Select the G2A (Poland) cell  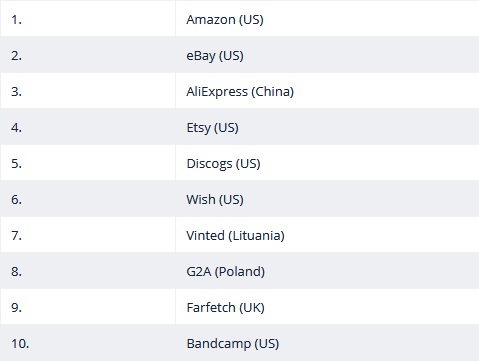pos(226,272)
